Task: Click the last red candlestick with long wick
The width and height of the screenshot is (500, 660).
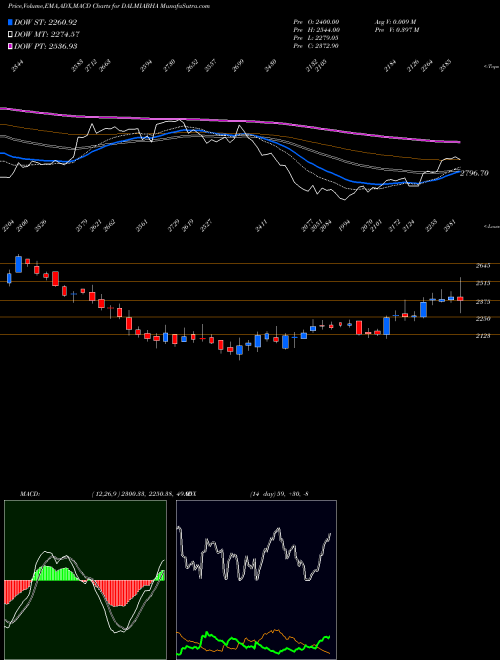Action: (x=460, y=298)
